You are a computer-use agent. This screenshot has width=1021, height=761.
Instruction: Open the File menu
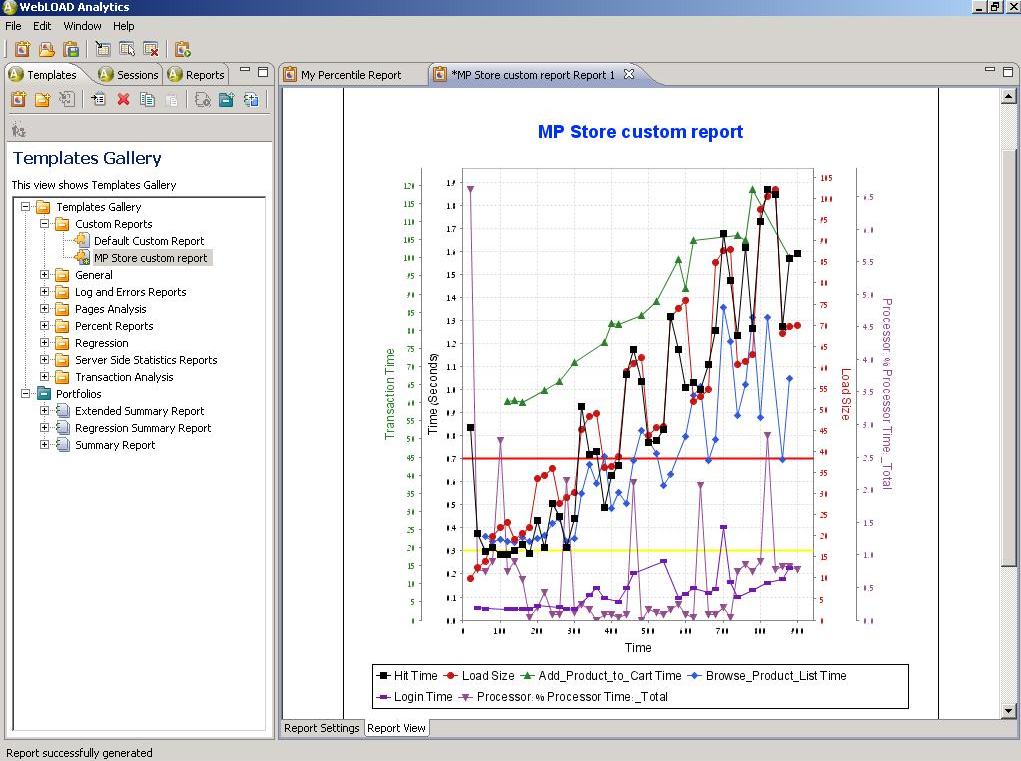click(13, 26)
